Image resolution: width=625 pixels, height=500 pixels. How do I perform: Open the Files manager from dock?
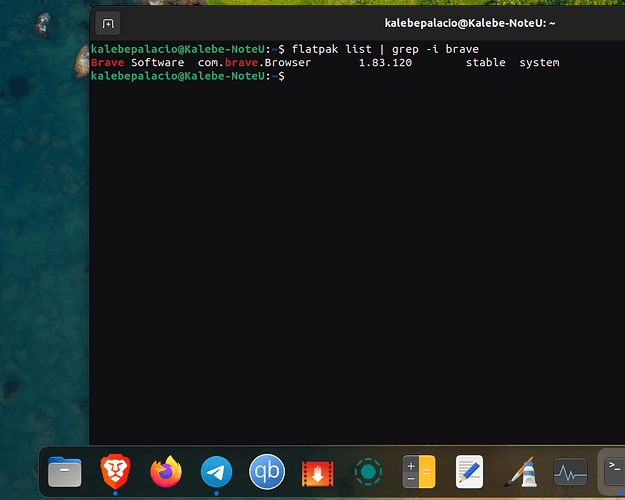(65, 470)
